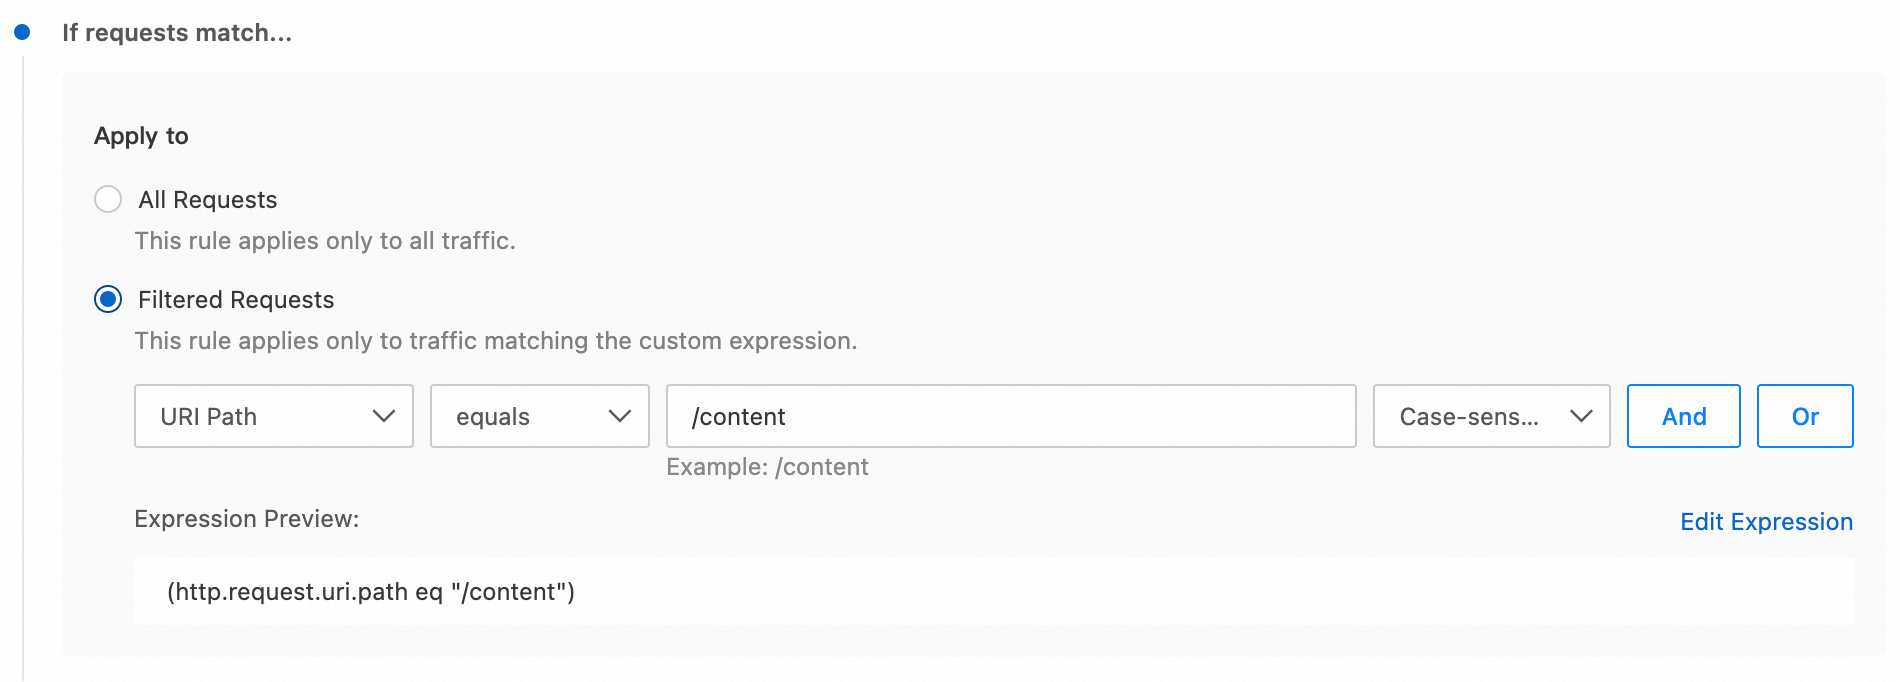This screenshot has width=1900, height=682.
Task: Click the "Filtered Requests" label text
Action: (236, 300)
